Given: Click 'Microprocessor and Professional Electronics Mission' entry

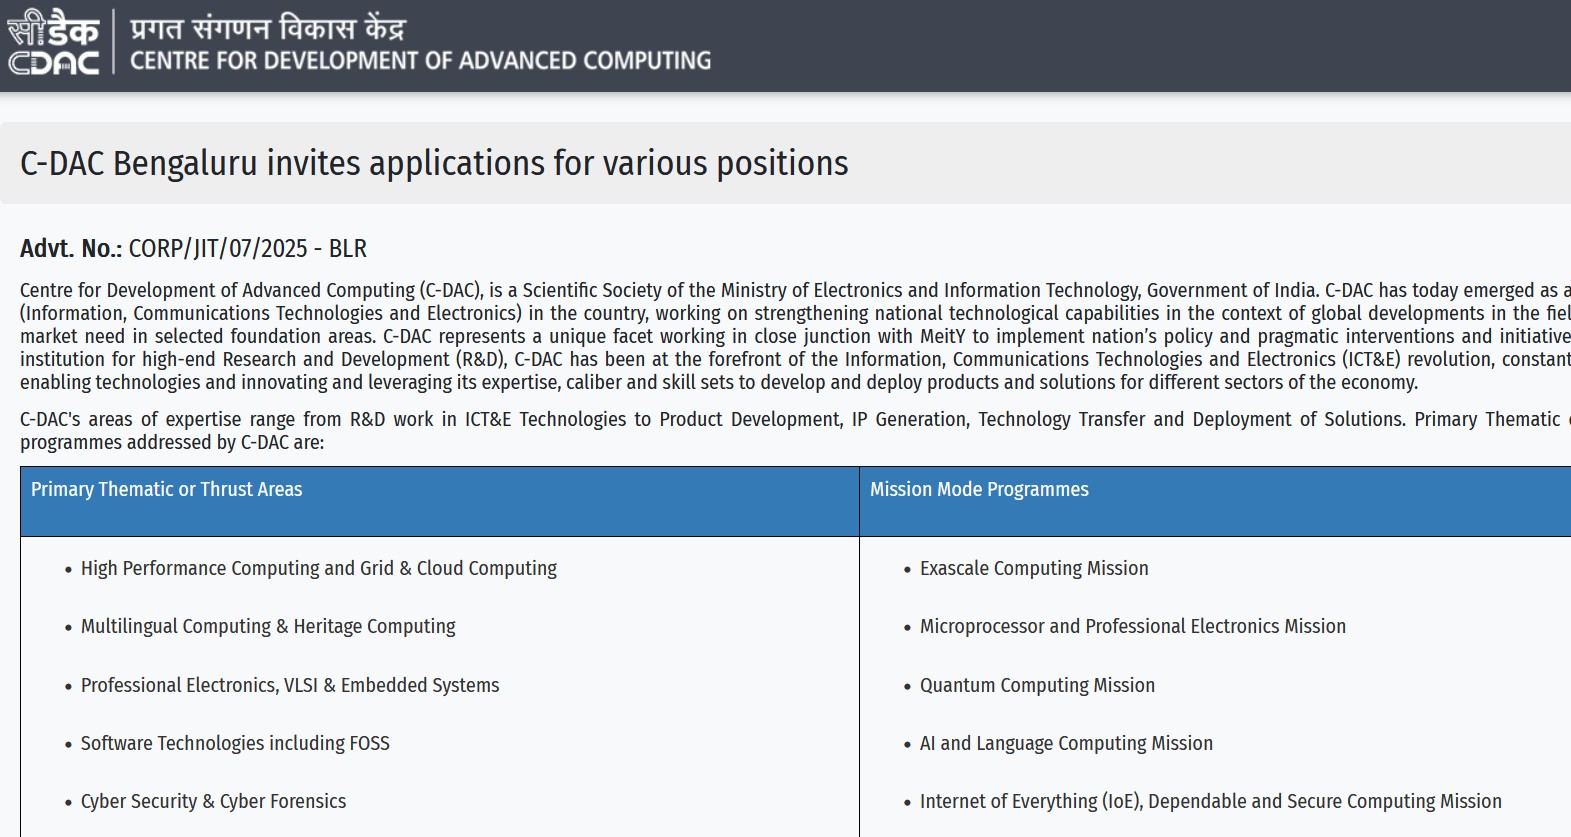Looking at the screenshot, I should point(1132,626).
